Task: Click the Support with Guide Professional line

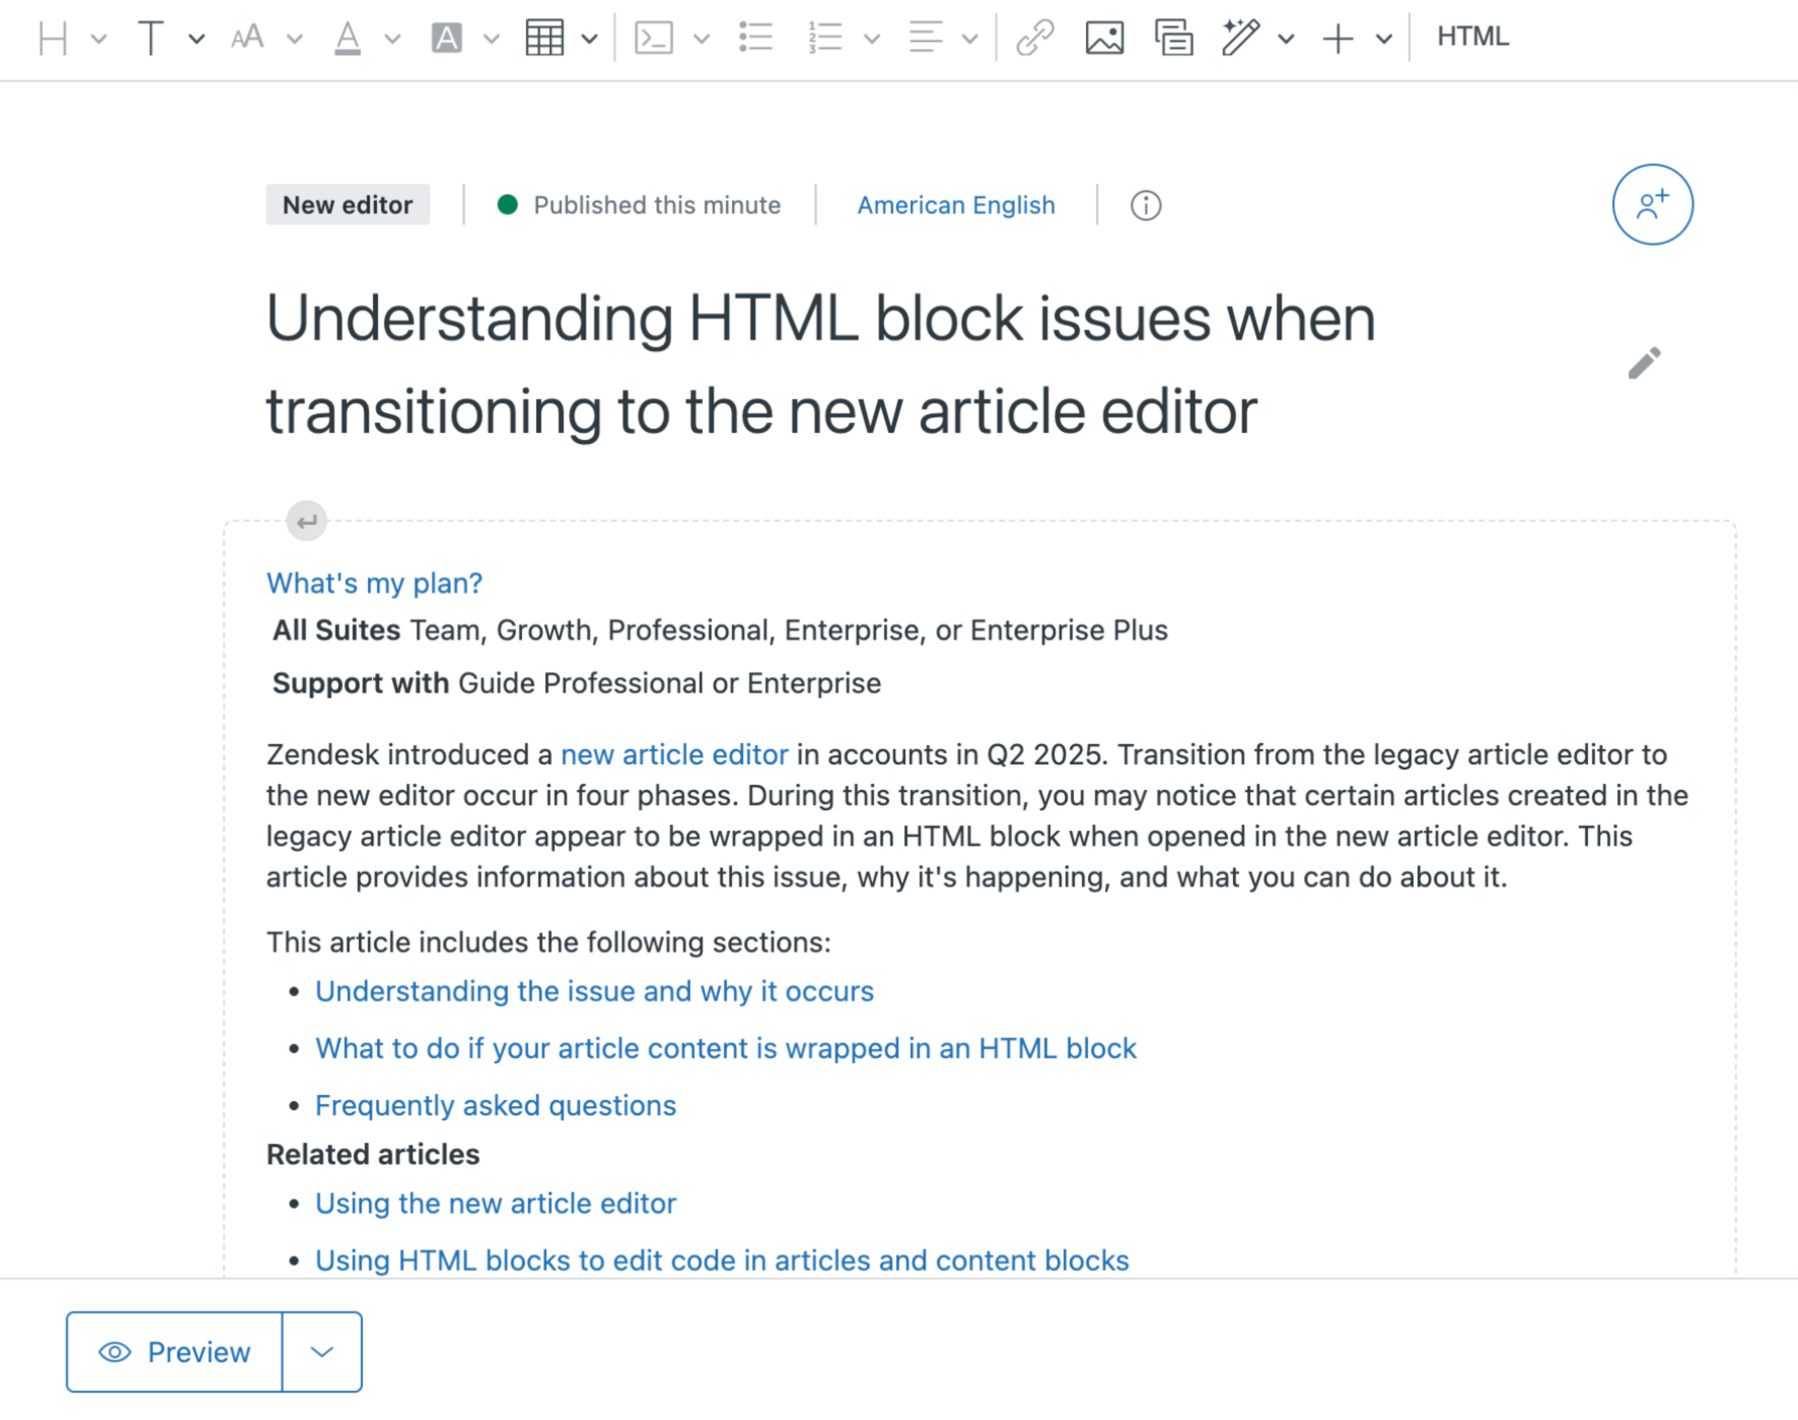Action: [577, 683]
